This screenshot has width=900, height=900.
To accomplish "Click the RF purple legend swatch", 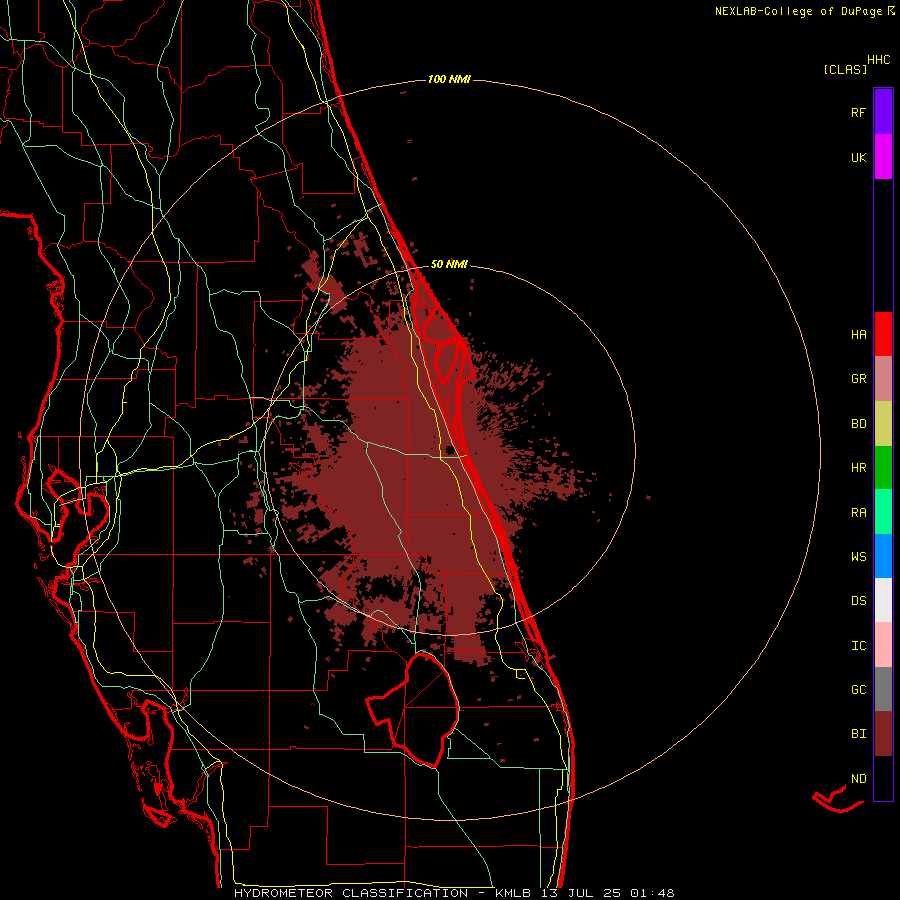I will point(883,112).
